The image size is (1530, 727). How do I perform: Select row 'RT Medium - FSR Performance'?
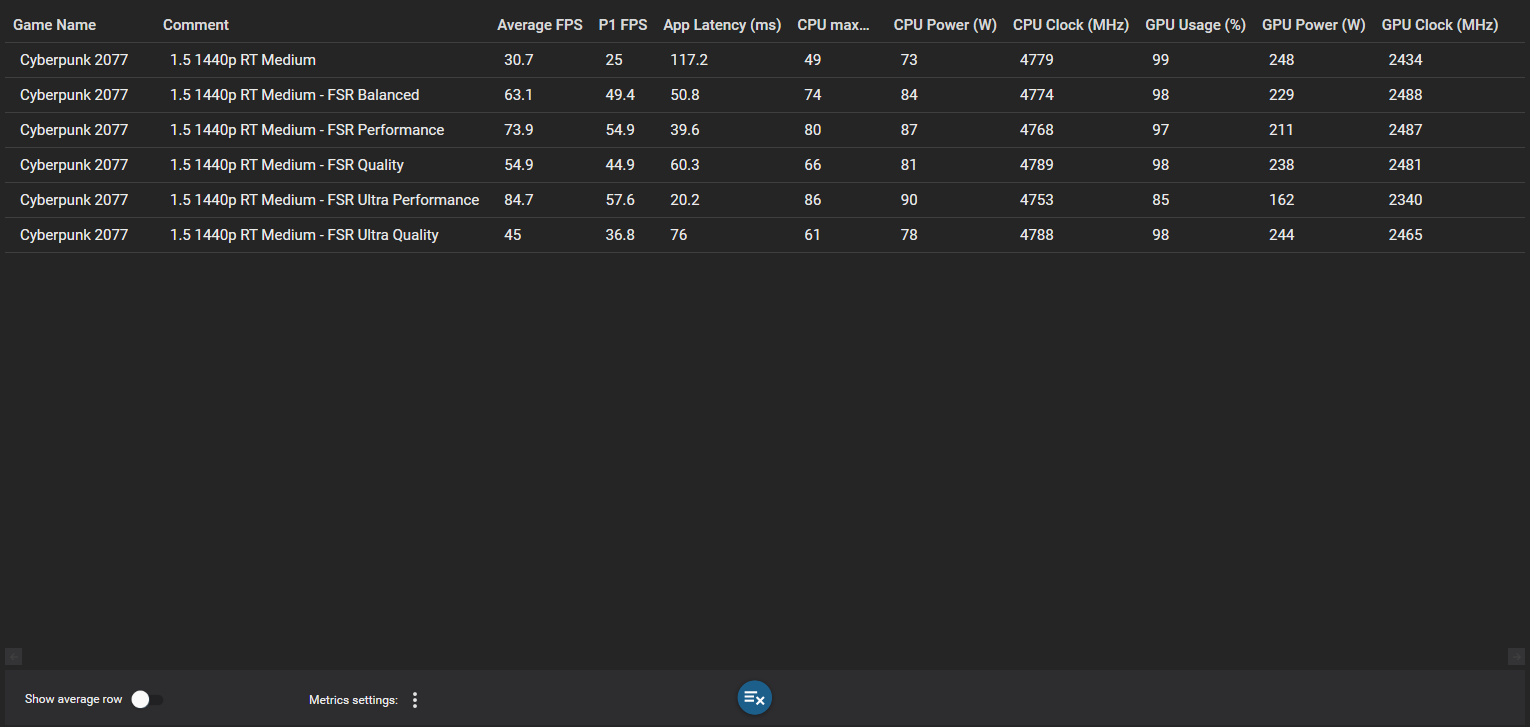point(765,130)
